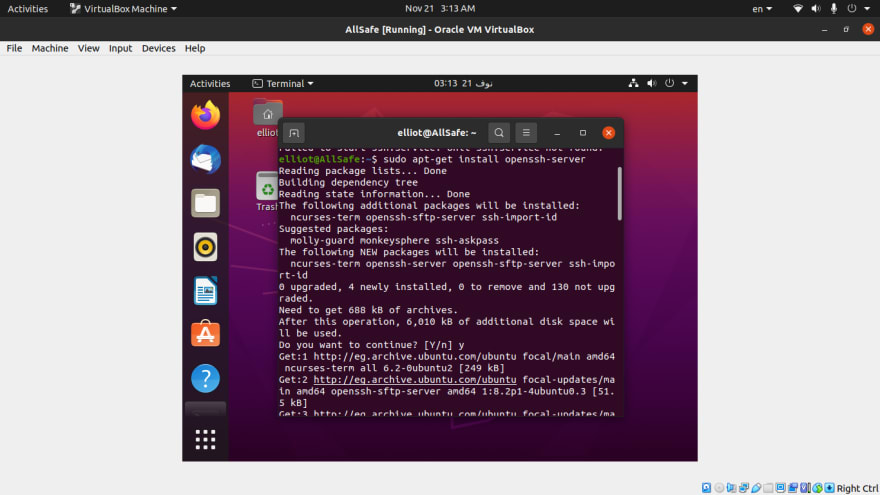Open host clock Nov 21 3:13 AM
The height and width of the screenshot is (495, 880).
pyautogui.click(x=440, y=8)
